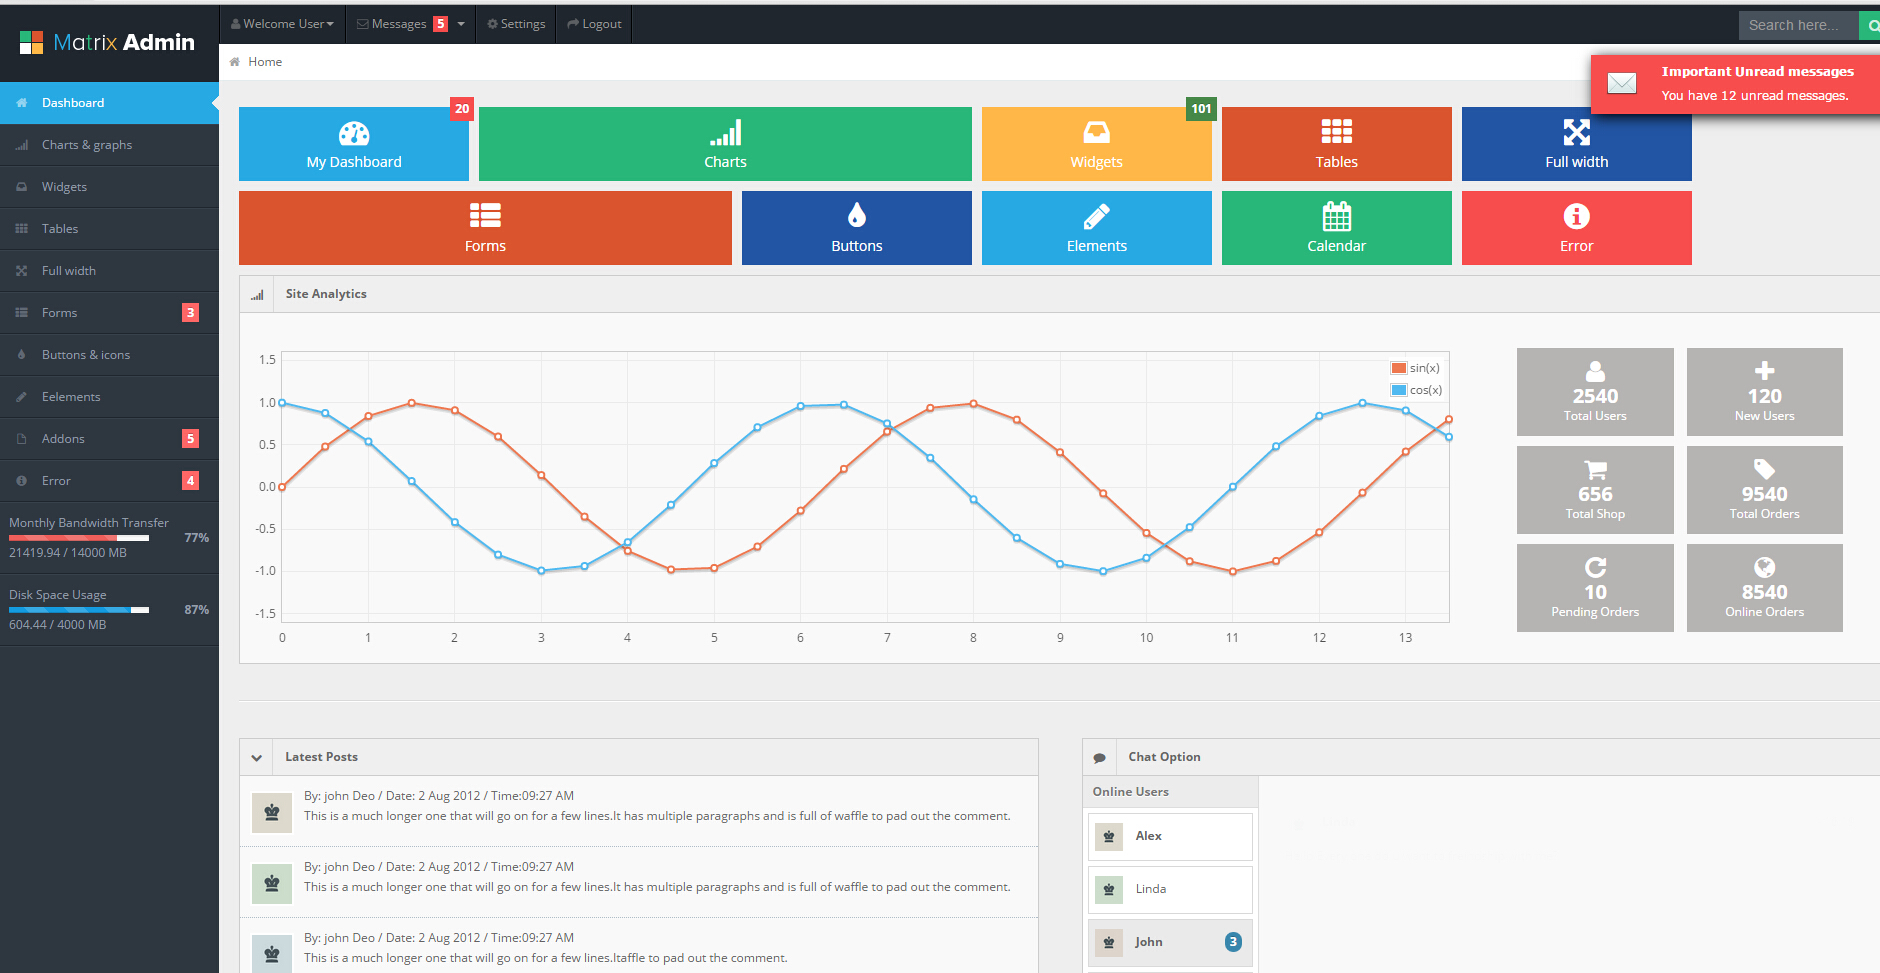The height and width of the screenshot is (973, 1880).
Task: Open chat with John
Action: coord(1170,942)
